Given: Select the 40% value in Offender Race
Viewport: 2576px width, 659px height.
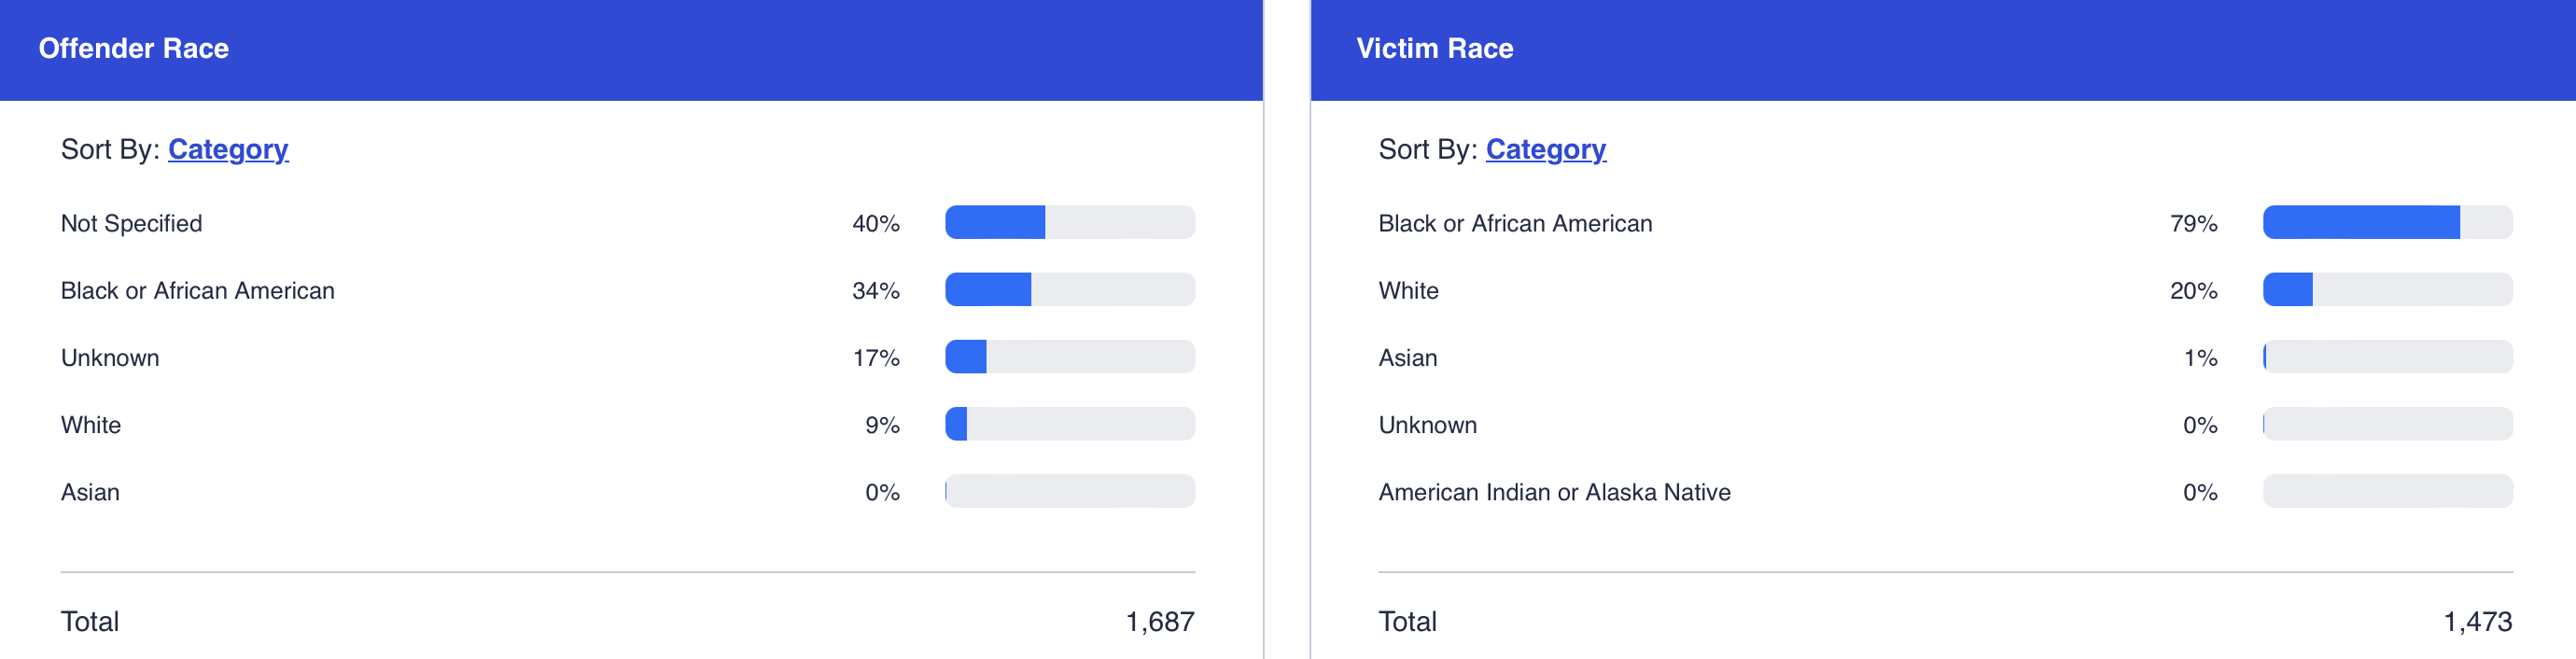Looking at the screenshot, I should pos(875,223).
